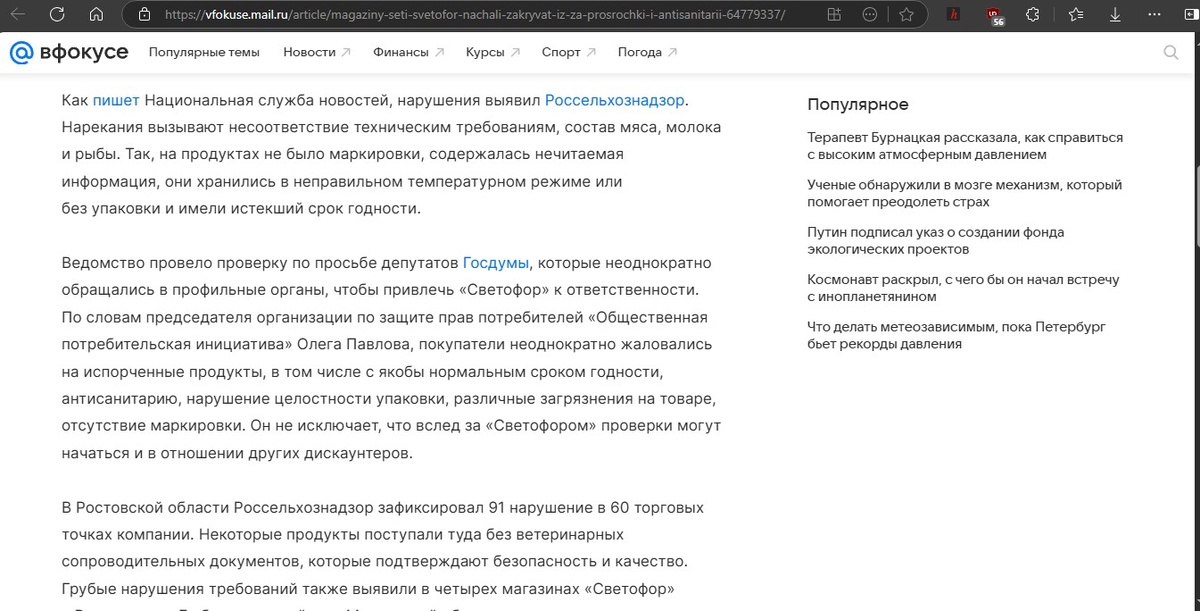The height and width of the screenshot is (611, 1200).
Task: Open the browser menu via the ellipsis
Action: coord(1152,14)
